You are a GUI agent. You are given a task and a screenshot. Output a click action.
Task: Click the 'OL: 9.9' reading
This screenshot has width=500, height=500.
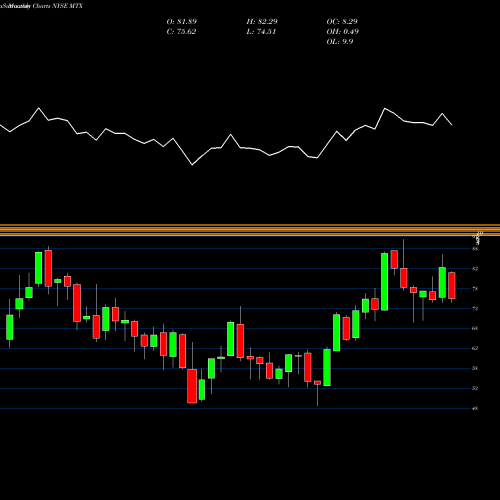pyautogui.click(x=340, y=42)
